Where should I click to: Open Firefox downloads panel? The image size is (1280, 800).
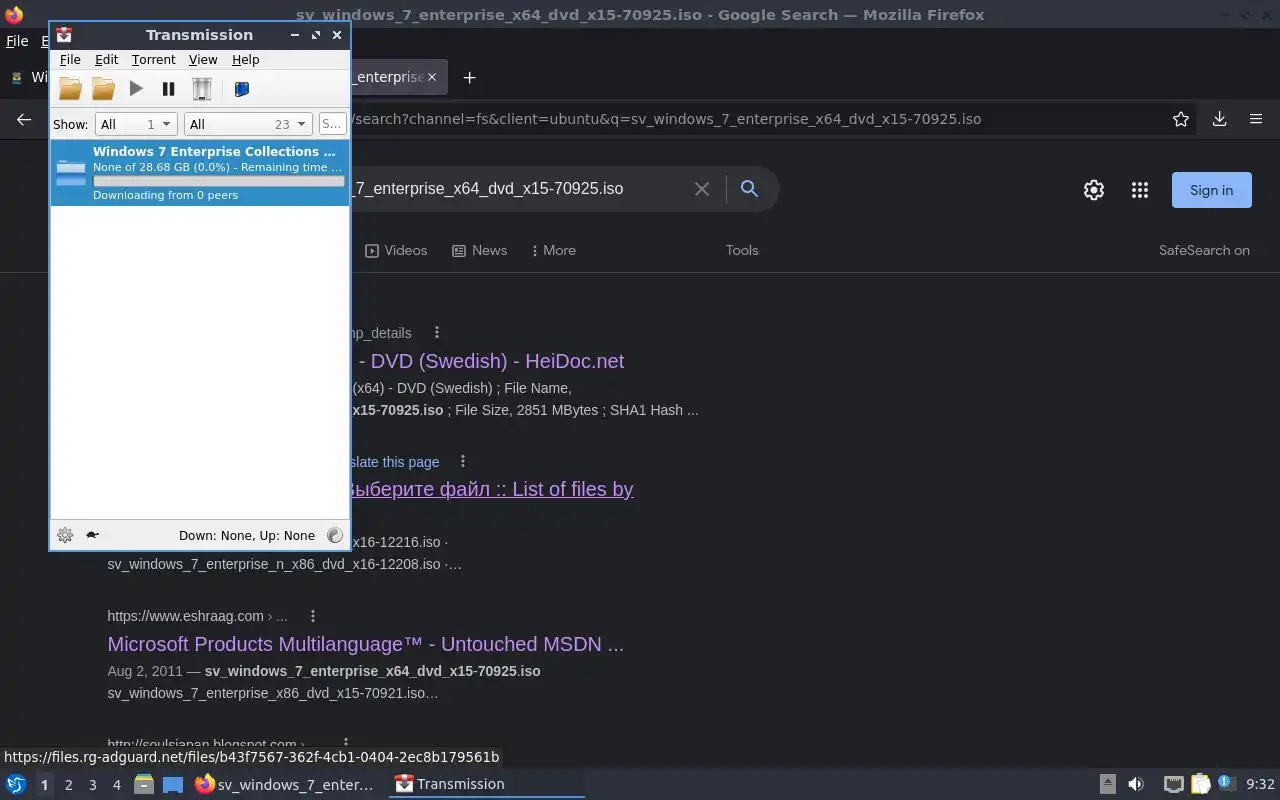click(x=1219, y=119)
